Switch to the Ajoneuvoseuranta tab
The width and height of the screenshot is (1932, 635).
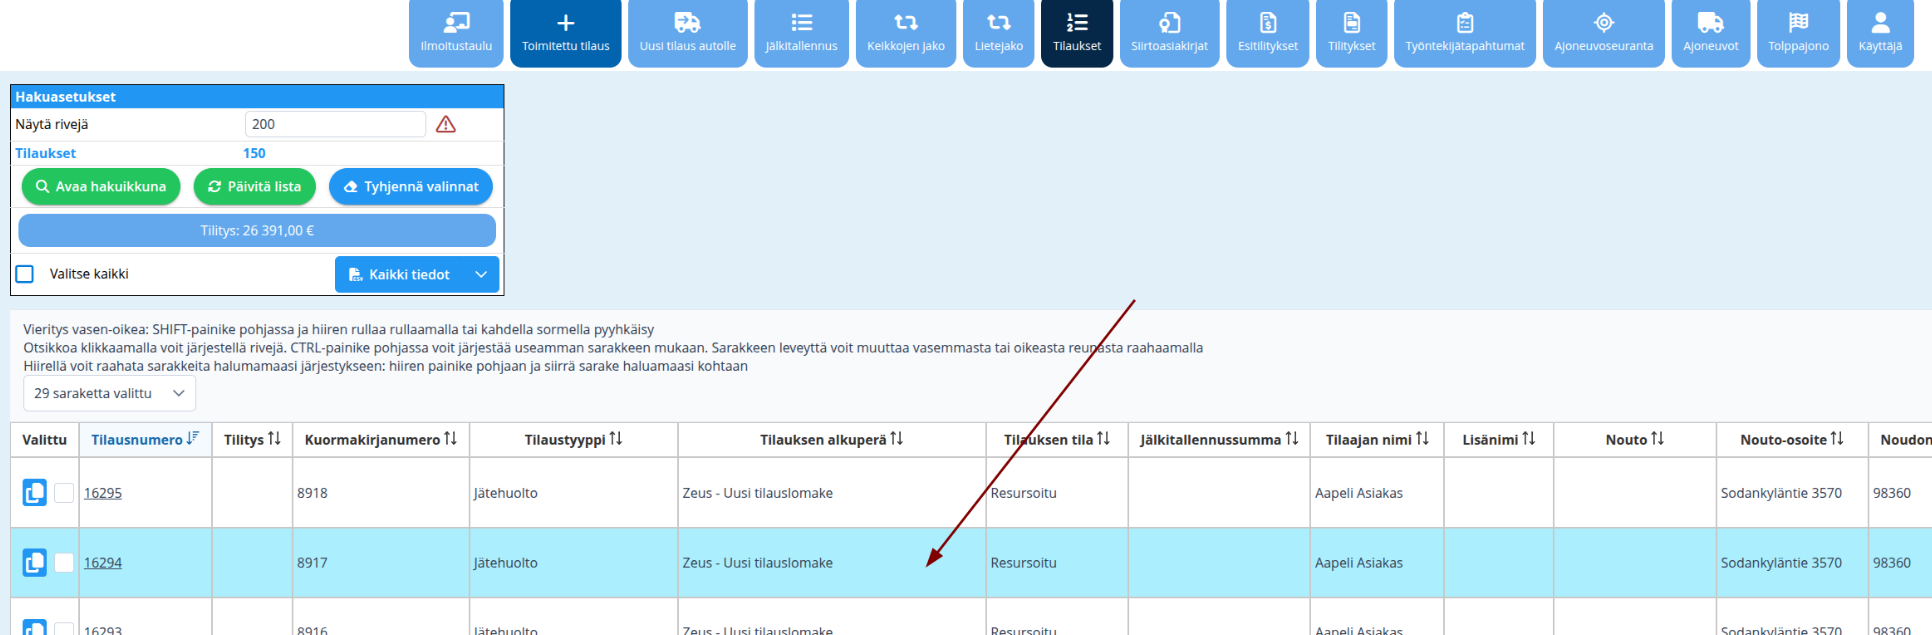pos(1603,34)
